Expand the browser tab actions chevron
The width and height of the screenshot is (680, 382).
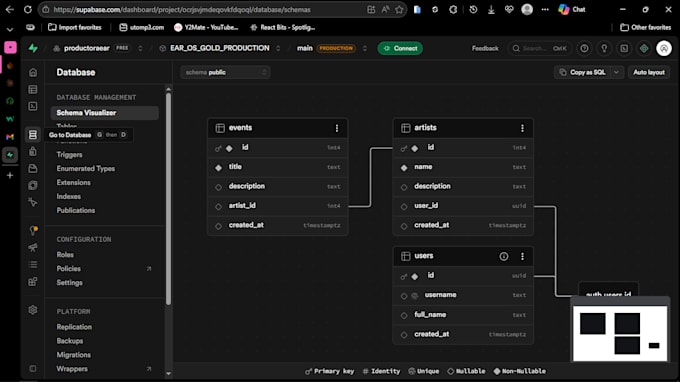[x=10, y=29]
